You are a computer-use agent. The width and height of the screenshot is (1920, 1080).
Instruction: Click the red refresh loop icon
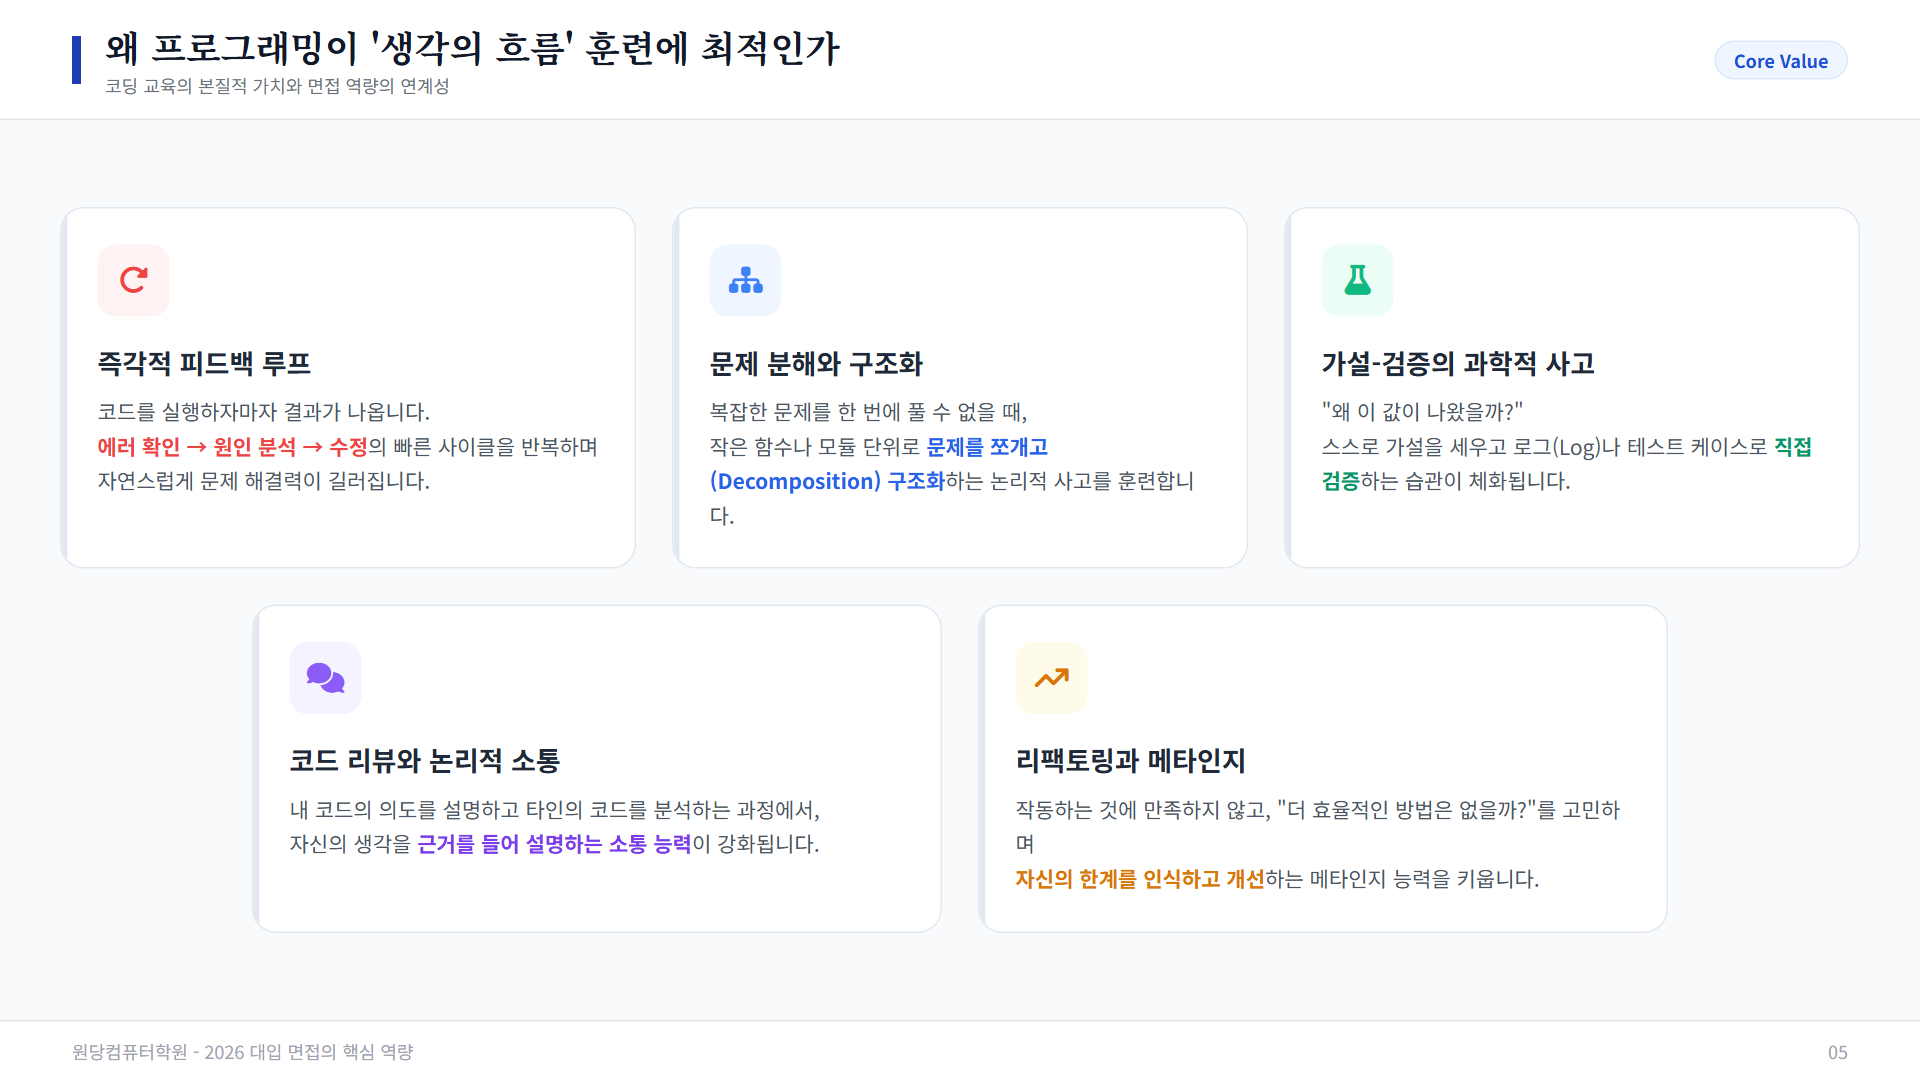[133, 280]
